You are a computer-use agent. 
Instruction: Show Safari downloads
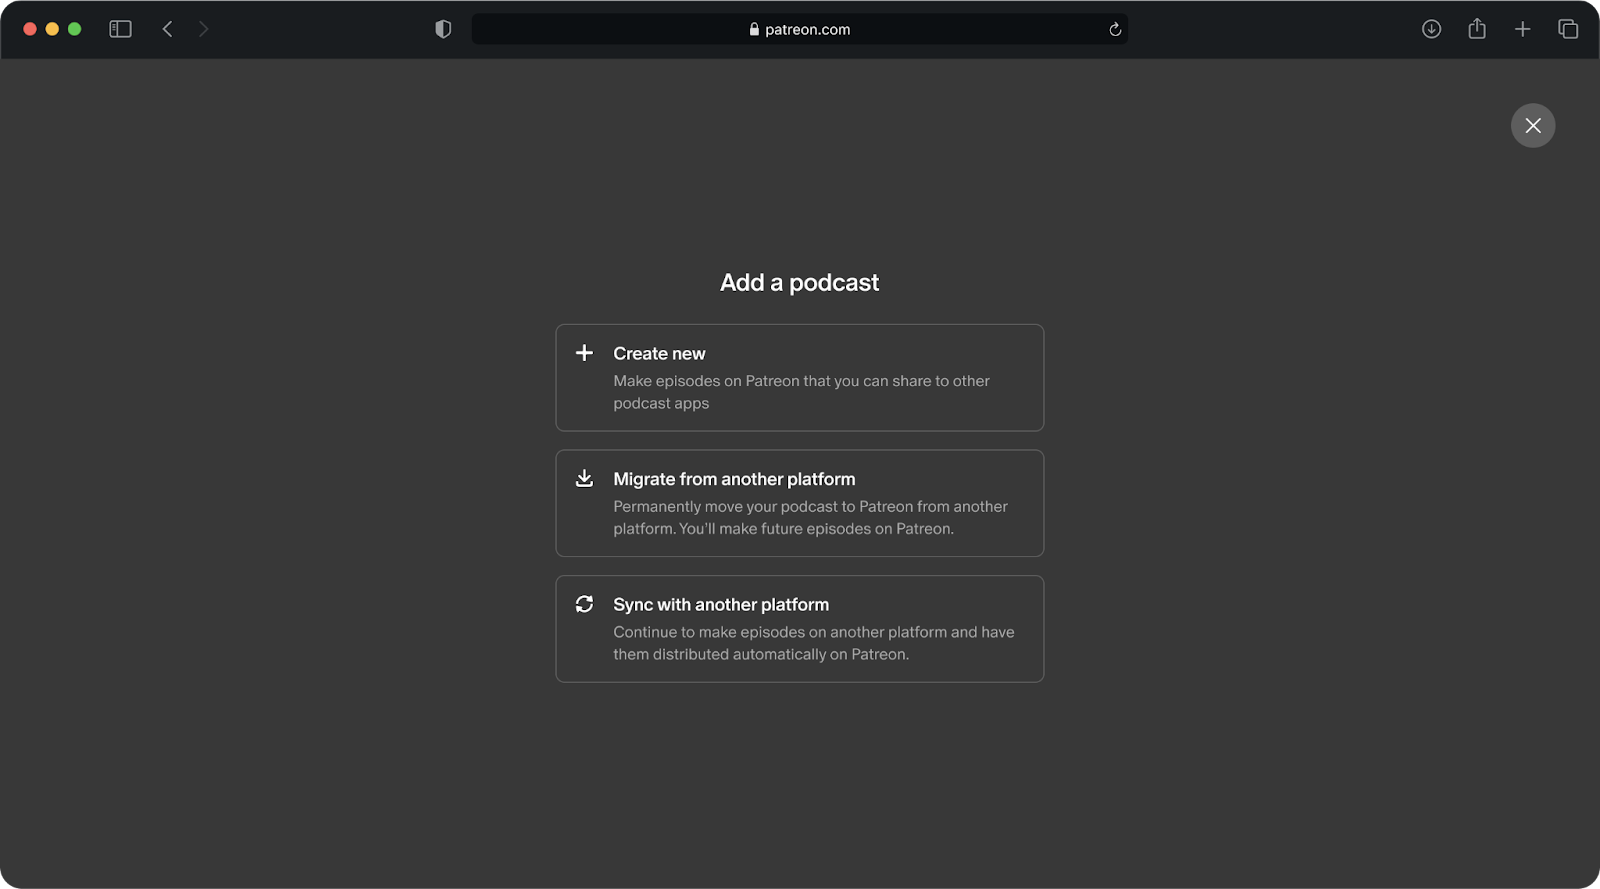1432,29
